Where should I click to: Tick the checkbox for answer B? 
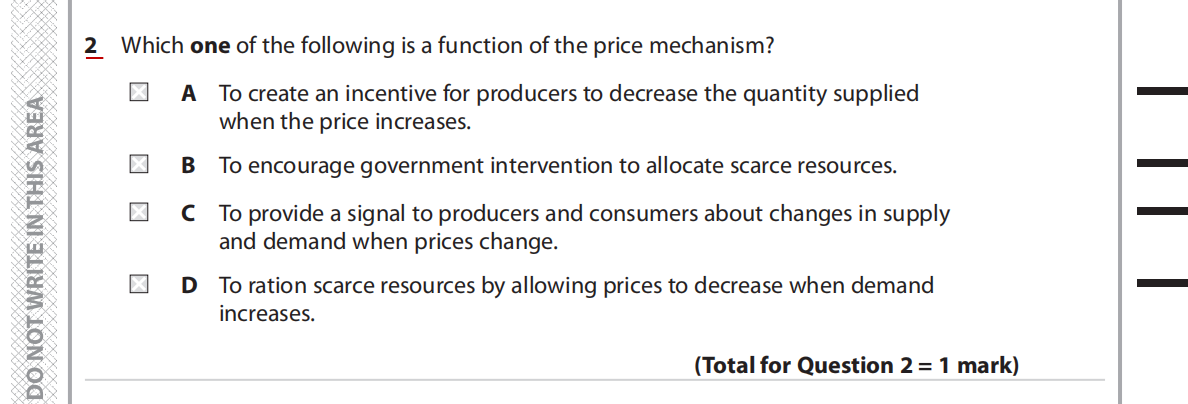tap(138, 165)
